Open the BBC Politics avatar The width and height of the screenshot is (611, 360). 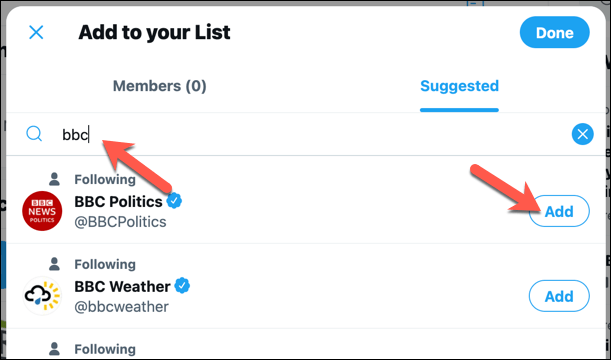pos(42,211)
